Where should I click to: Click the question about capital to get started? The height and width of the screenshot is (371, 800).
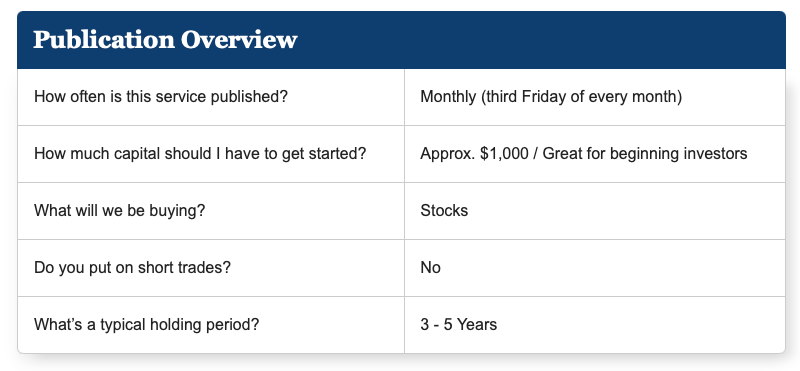[200, 154]
